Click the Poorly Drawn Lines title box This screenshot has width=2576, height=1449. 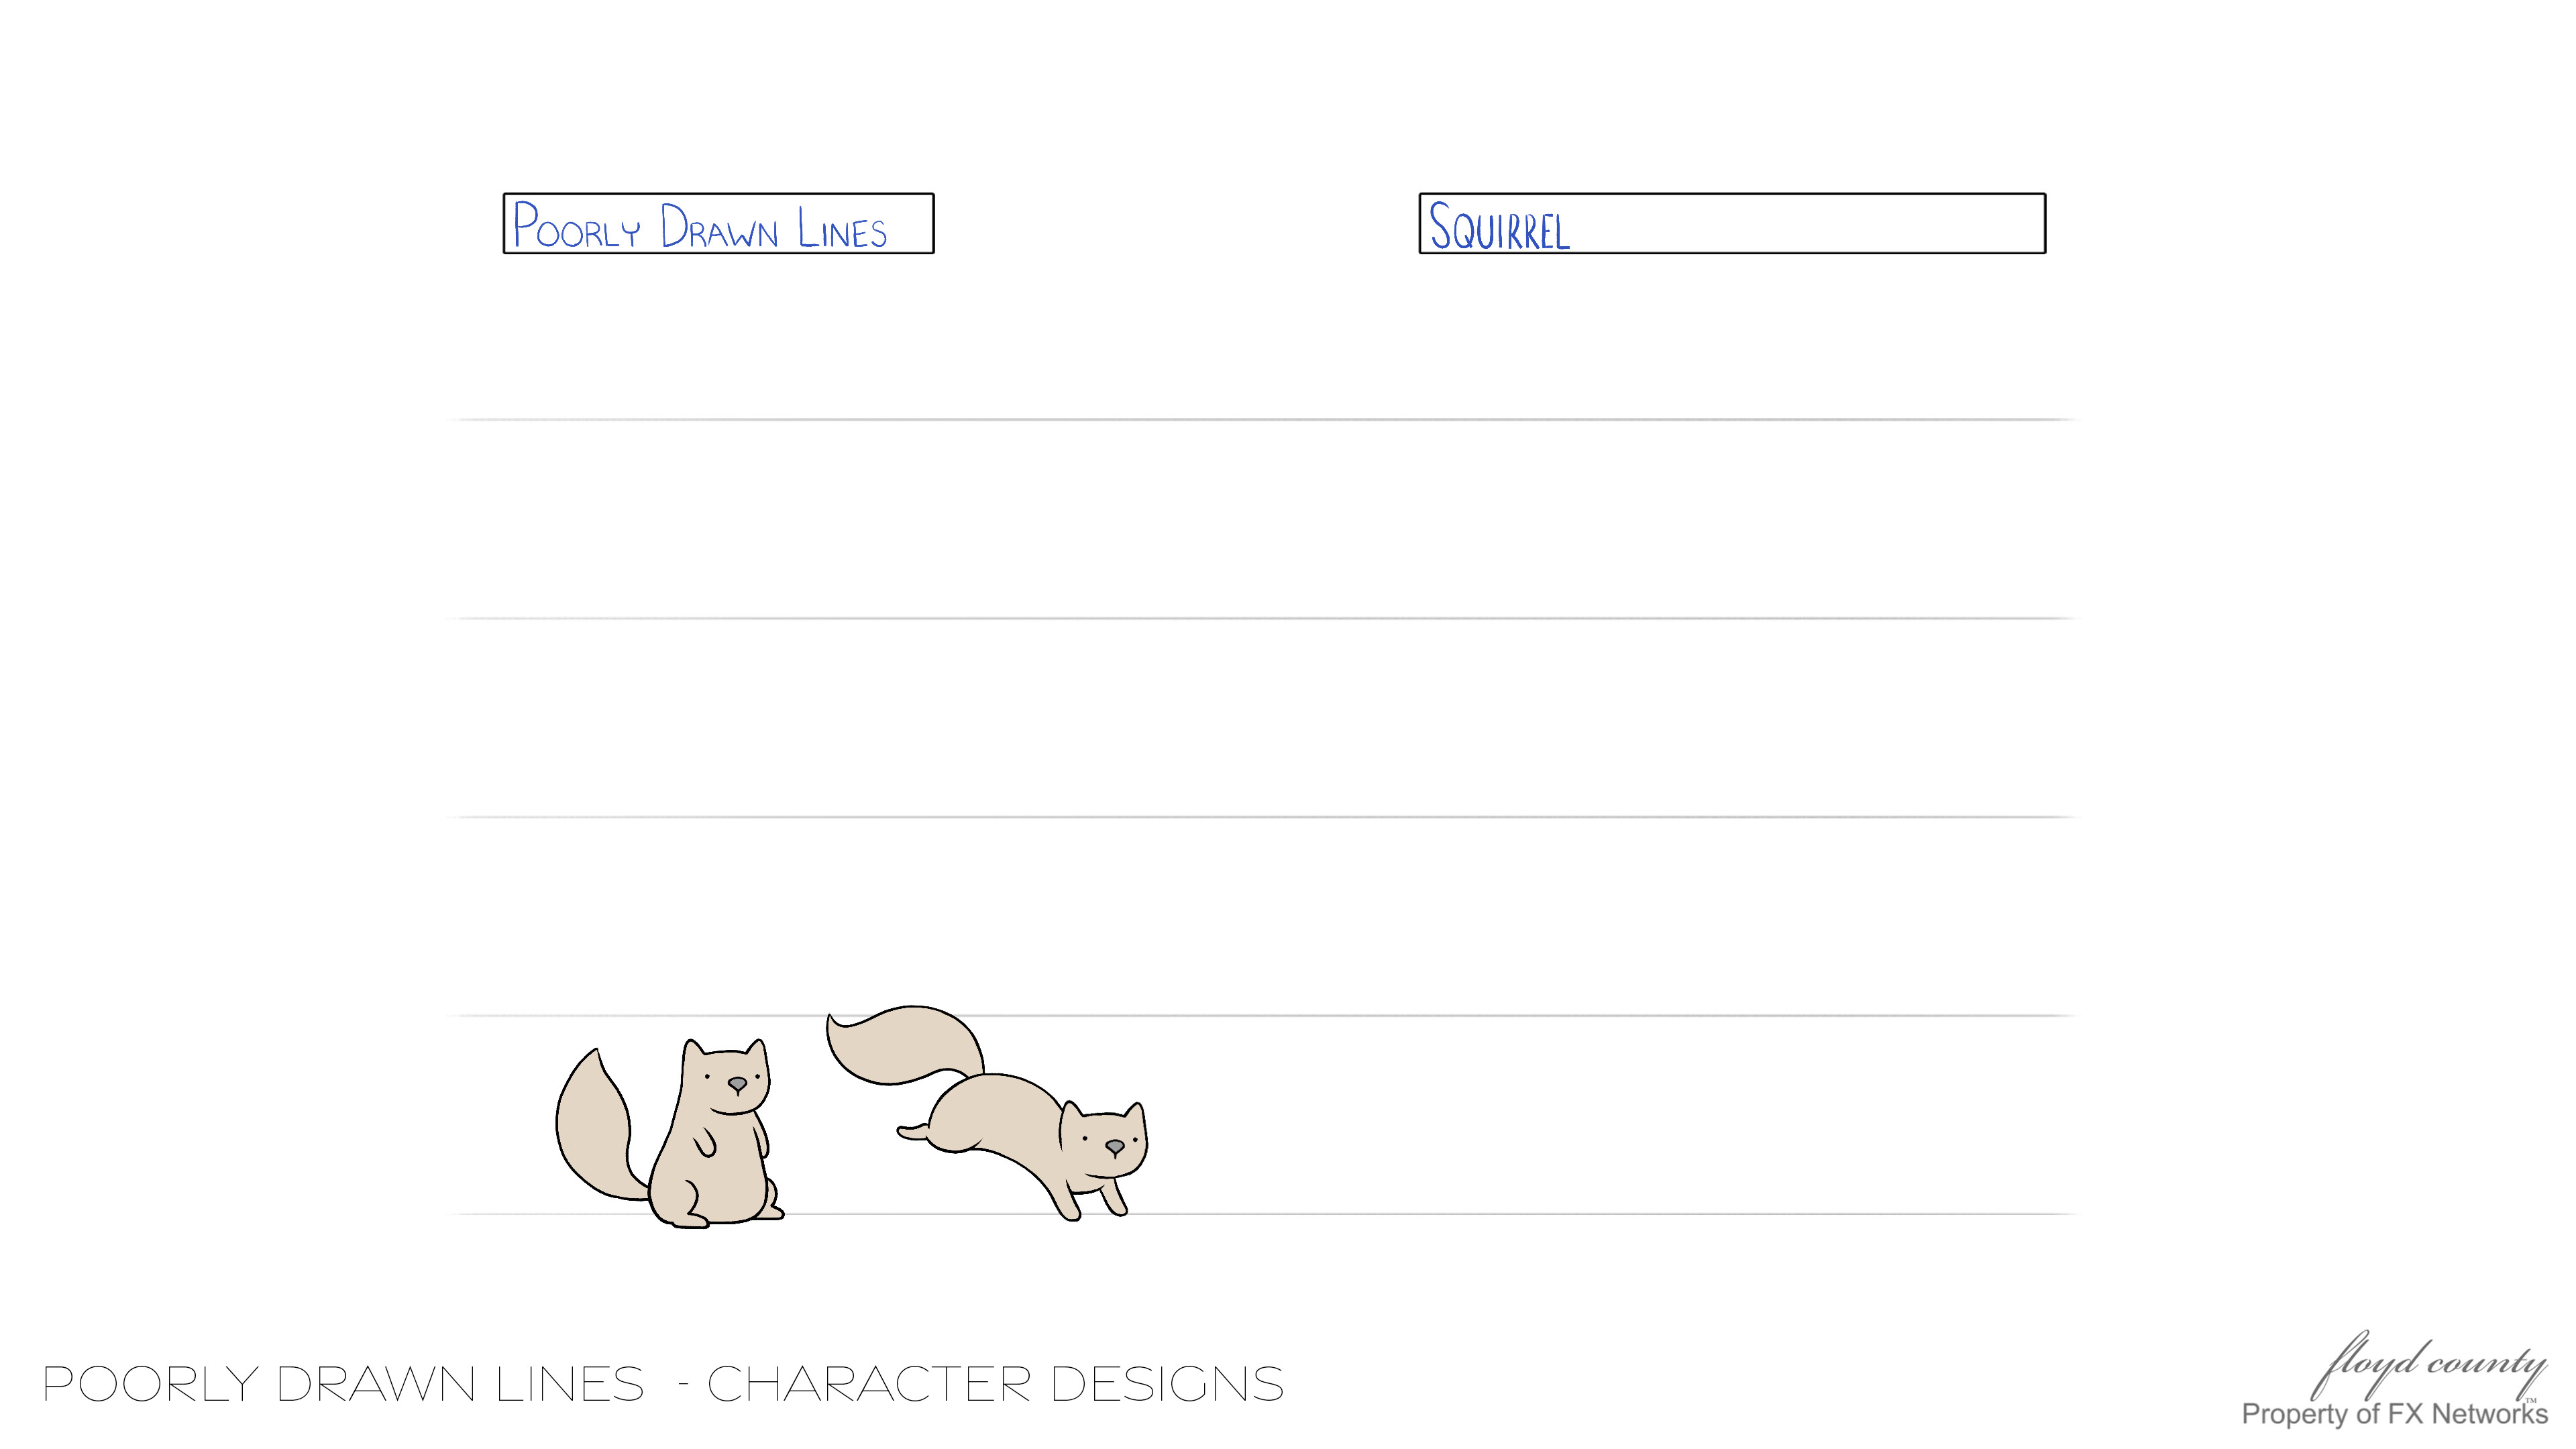click(718, 223)
